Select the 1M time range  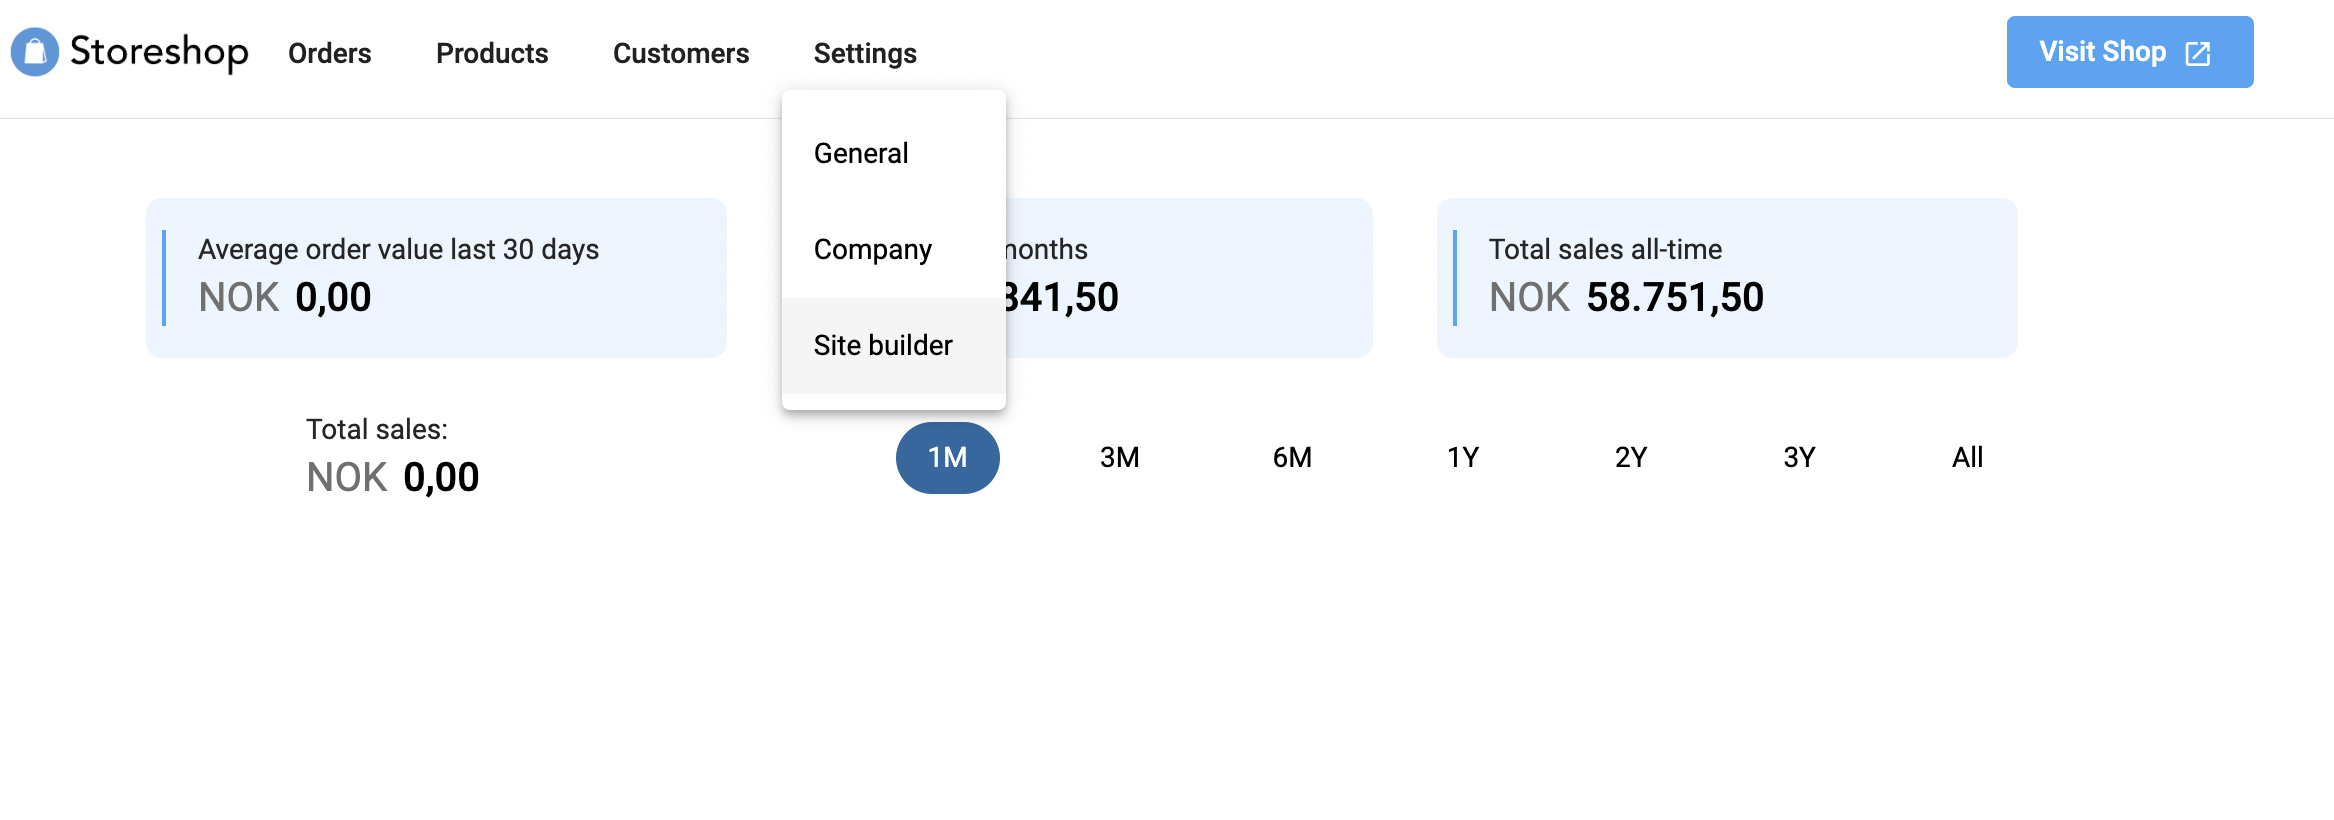point(947,458)
